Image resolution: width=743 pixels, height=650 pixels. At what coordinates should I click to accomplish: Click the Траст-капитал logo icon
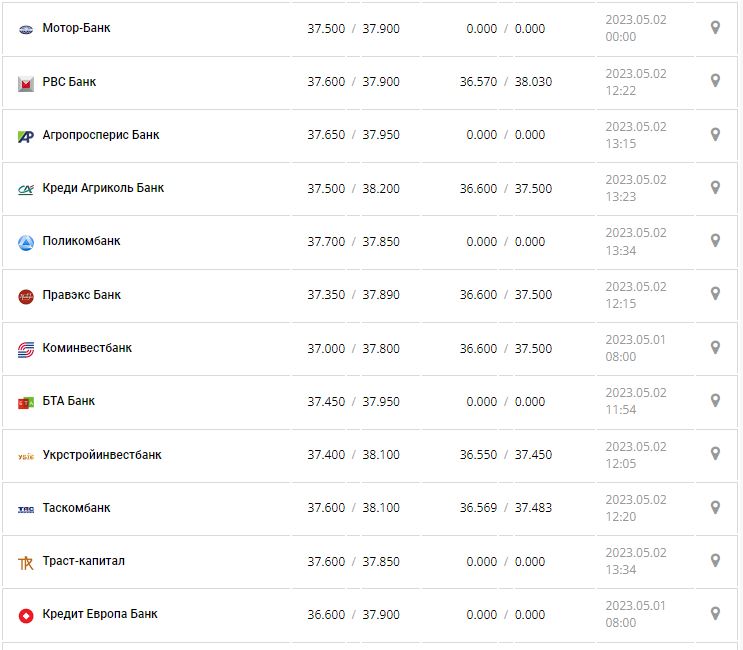[26, 562]
